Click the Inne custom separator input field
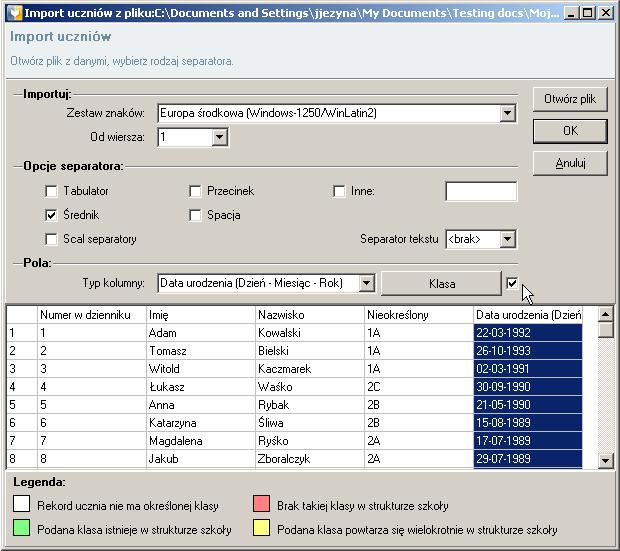Image resolution: width=620 pixels, height=551 pixels. click(481, 191)
